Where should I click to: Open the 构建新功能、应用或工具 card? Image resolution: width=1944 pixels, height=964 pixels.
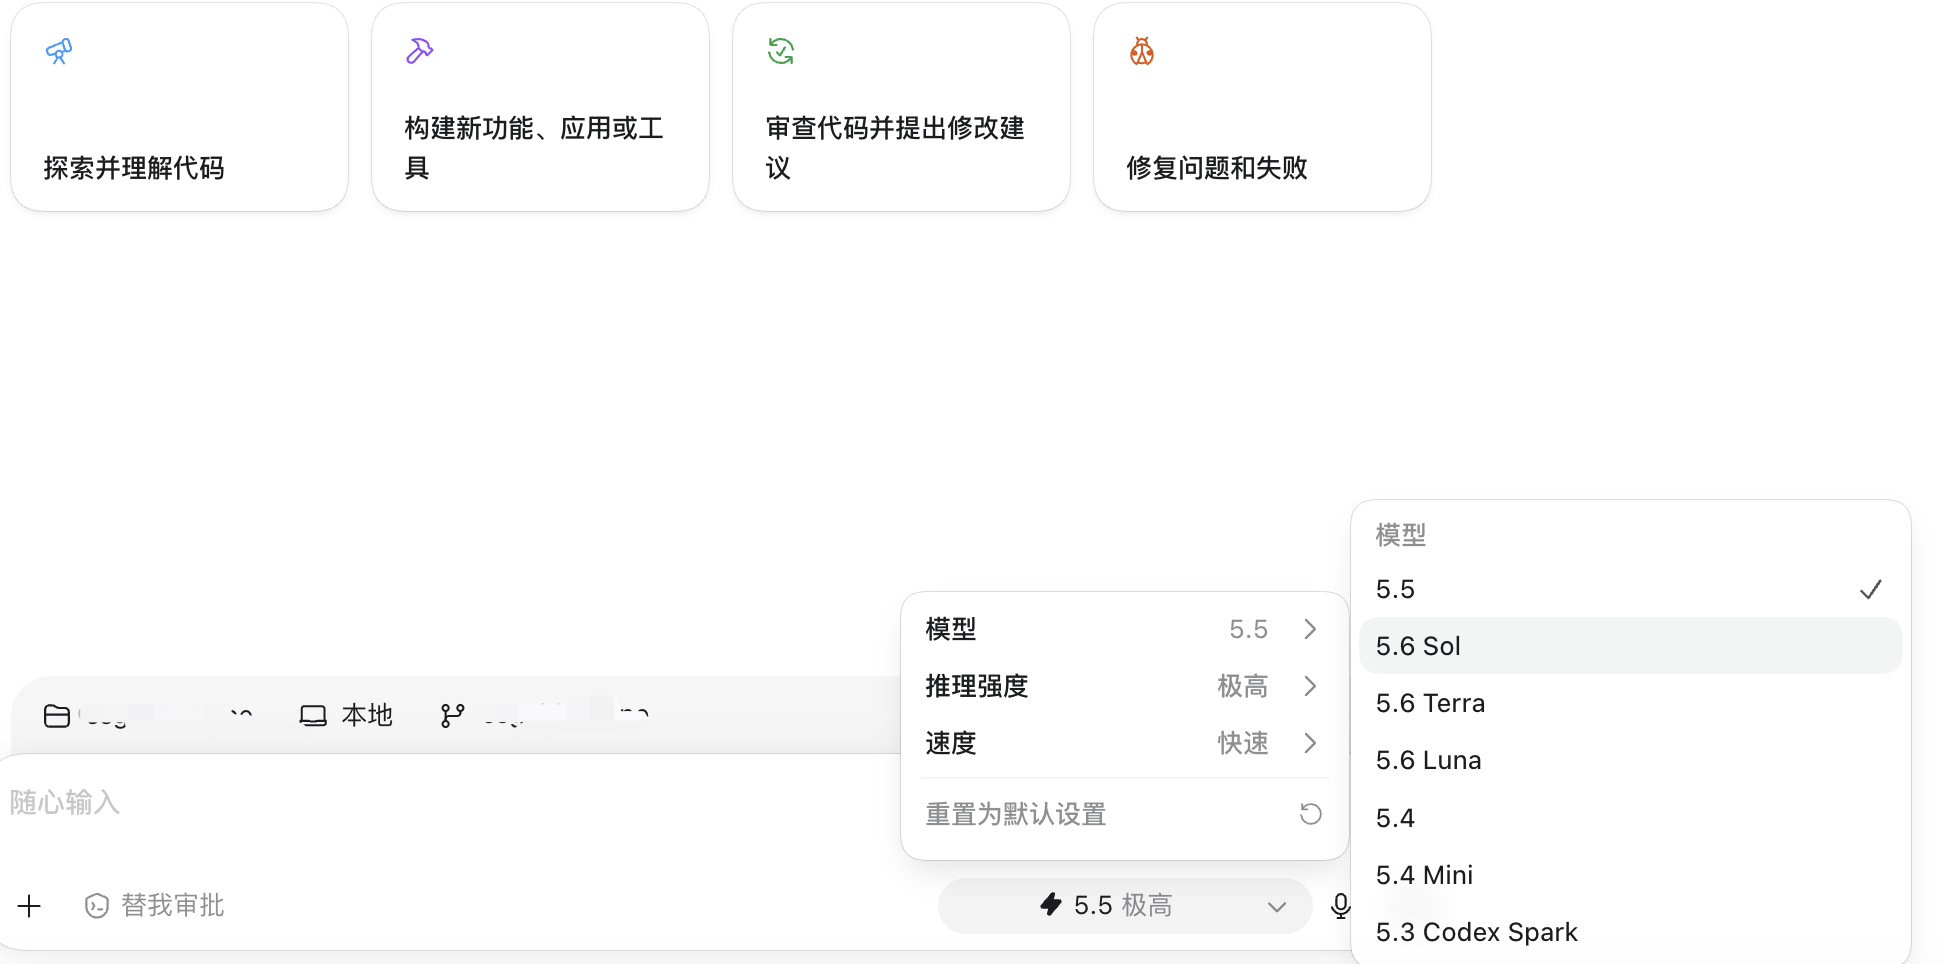pyautogui.click(x=540, y=107)
